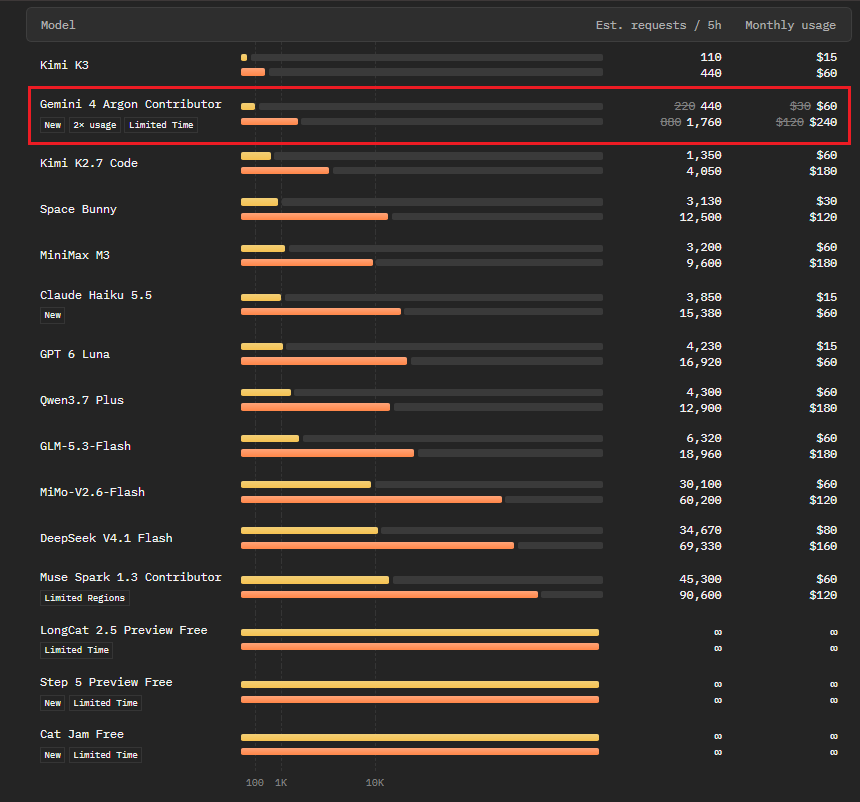This screenshot has height=802, width=860.
Task: Select the DeepSeek V4.1 Flash model name
Action: pos(106,538)
